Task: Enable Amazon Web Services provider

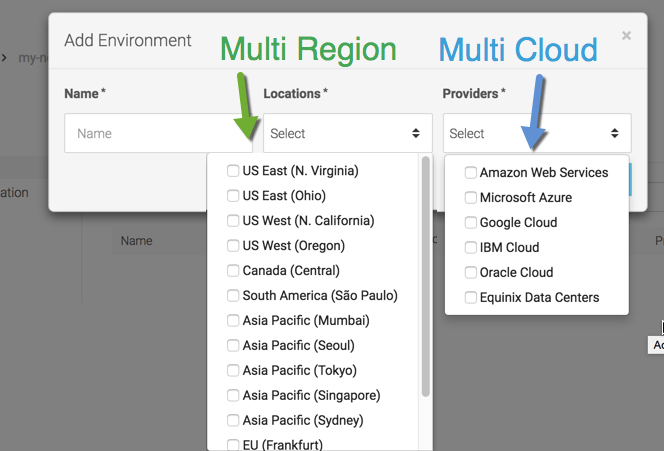Action: 471,173
